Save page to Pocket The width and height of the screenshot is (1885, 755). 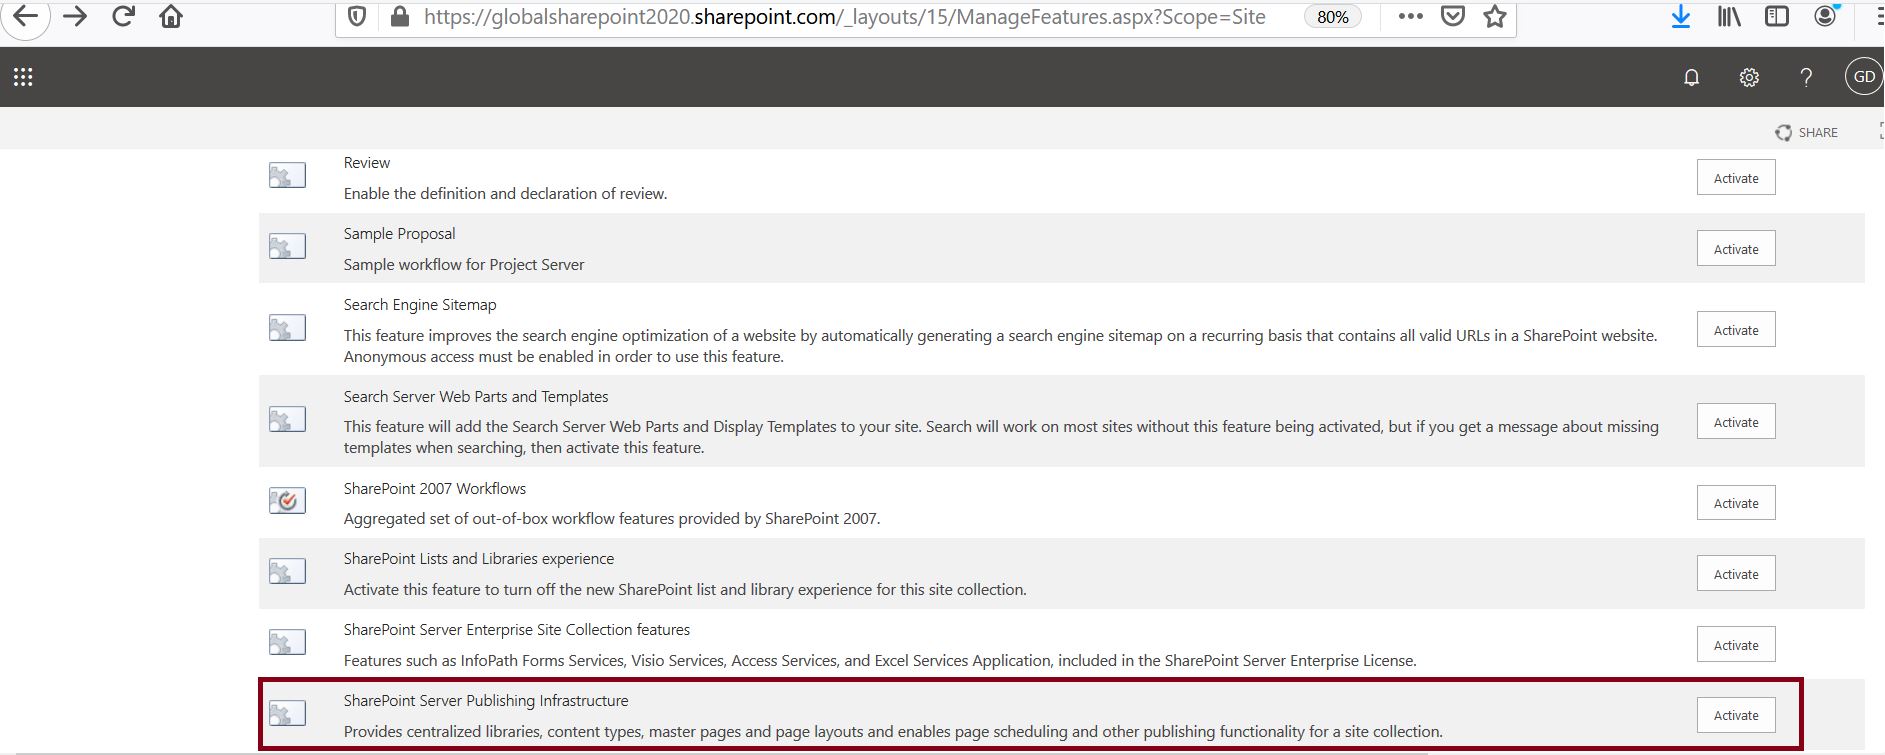pyautogui.click(x=1453, y=16)
